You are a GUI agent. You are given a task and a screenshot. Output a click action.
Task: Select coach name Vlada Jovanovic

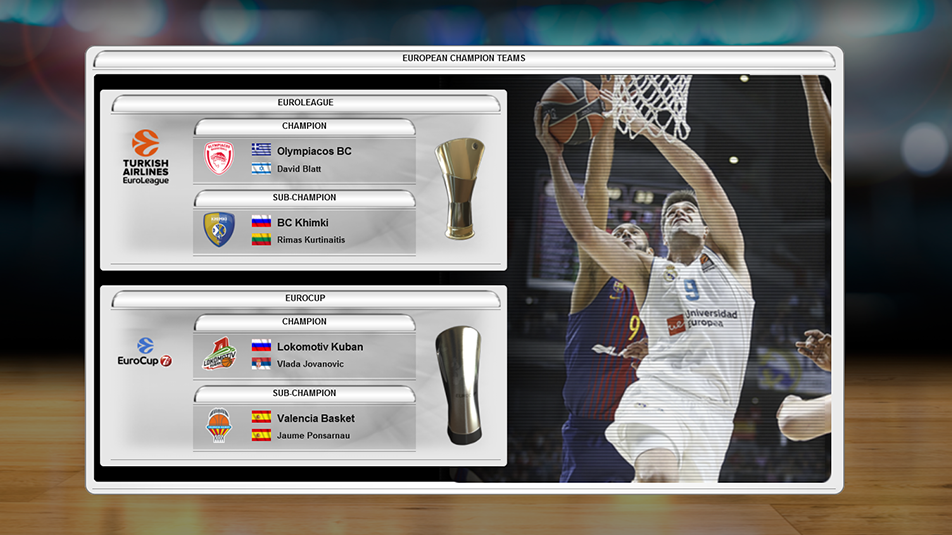[310, 364]
